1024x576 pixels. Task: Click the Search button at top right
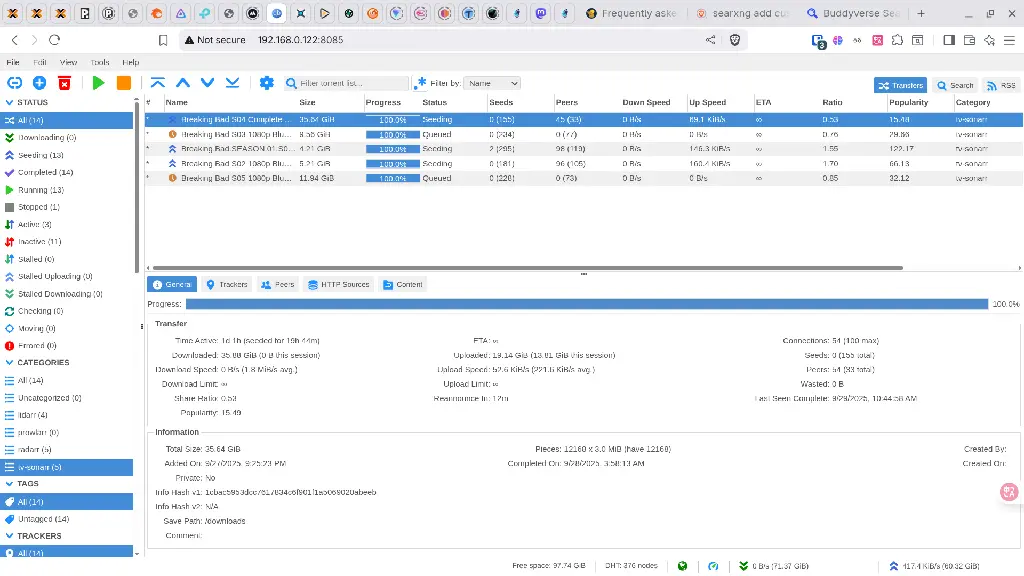pos(955,85)
